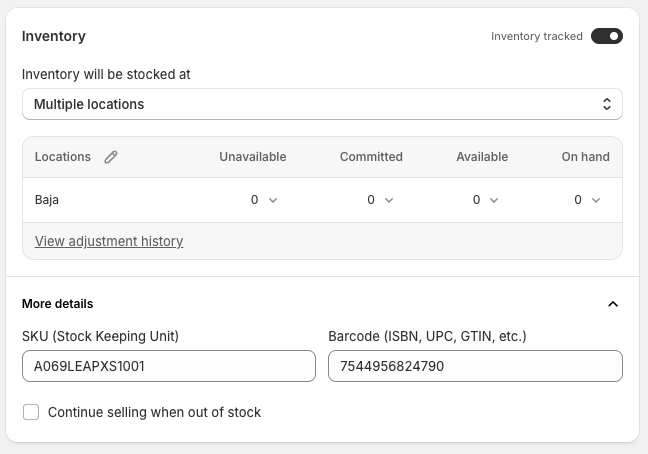
Task: Click the Available column header
Action: [482, 157]
